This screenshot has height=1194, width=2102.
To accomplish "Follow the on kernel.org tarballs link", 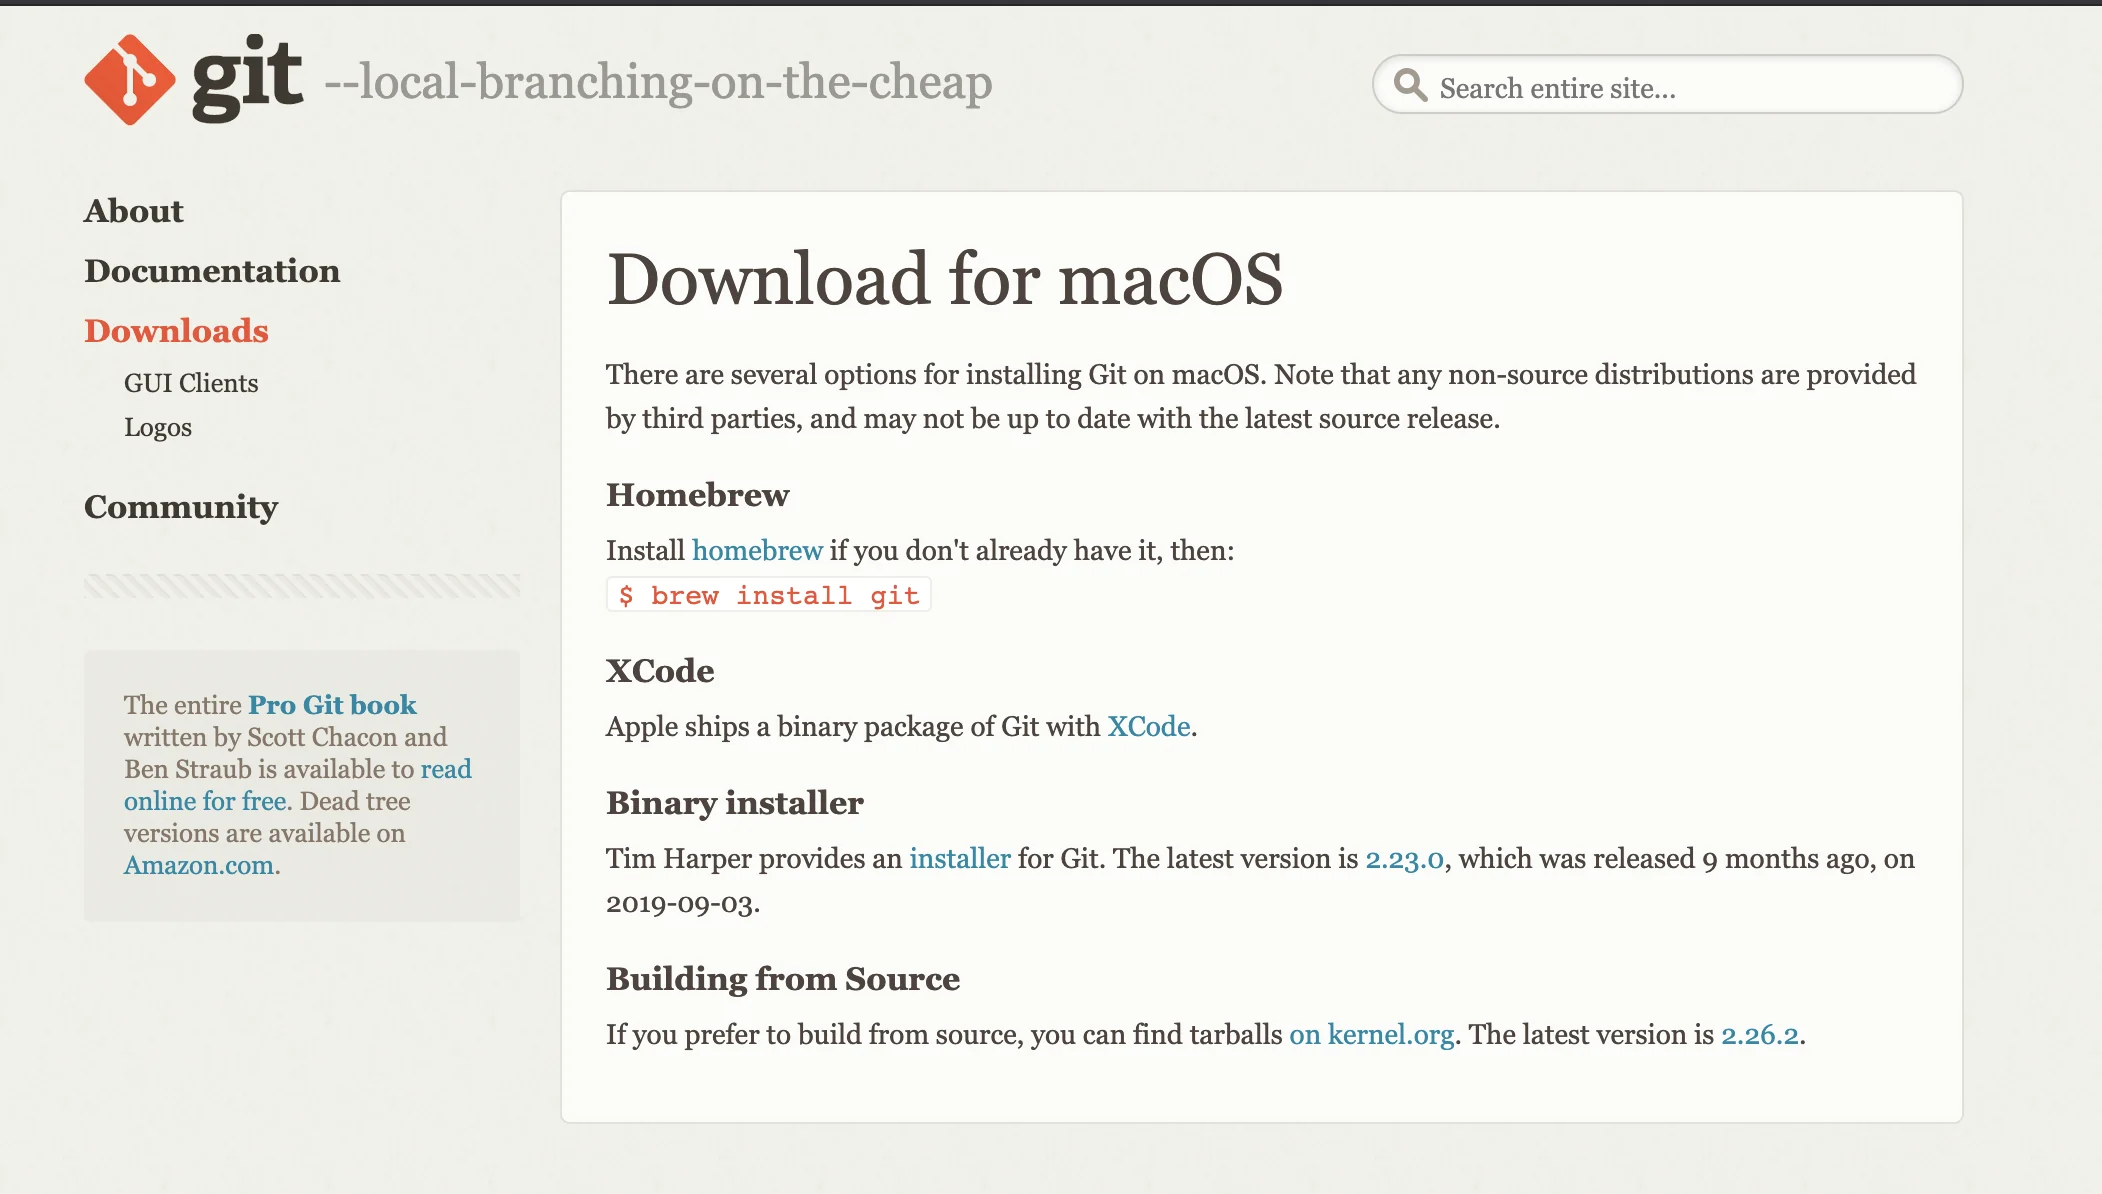I will click(1371, 1035).
